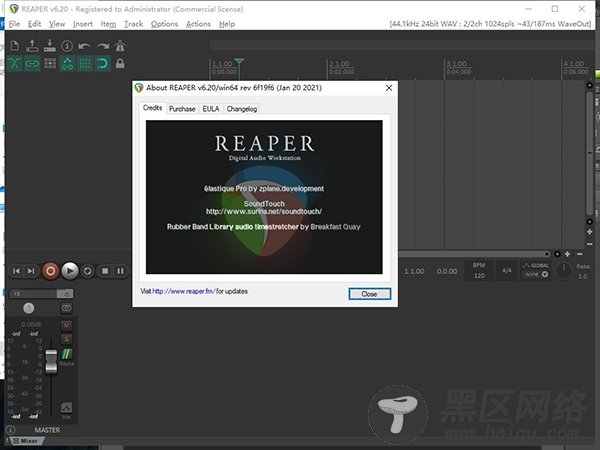Click the BPM 120 tempo field

(479, 271)
